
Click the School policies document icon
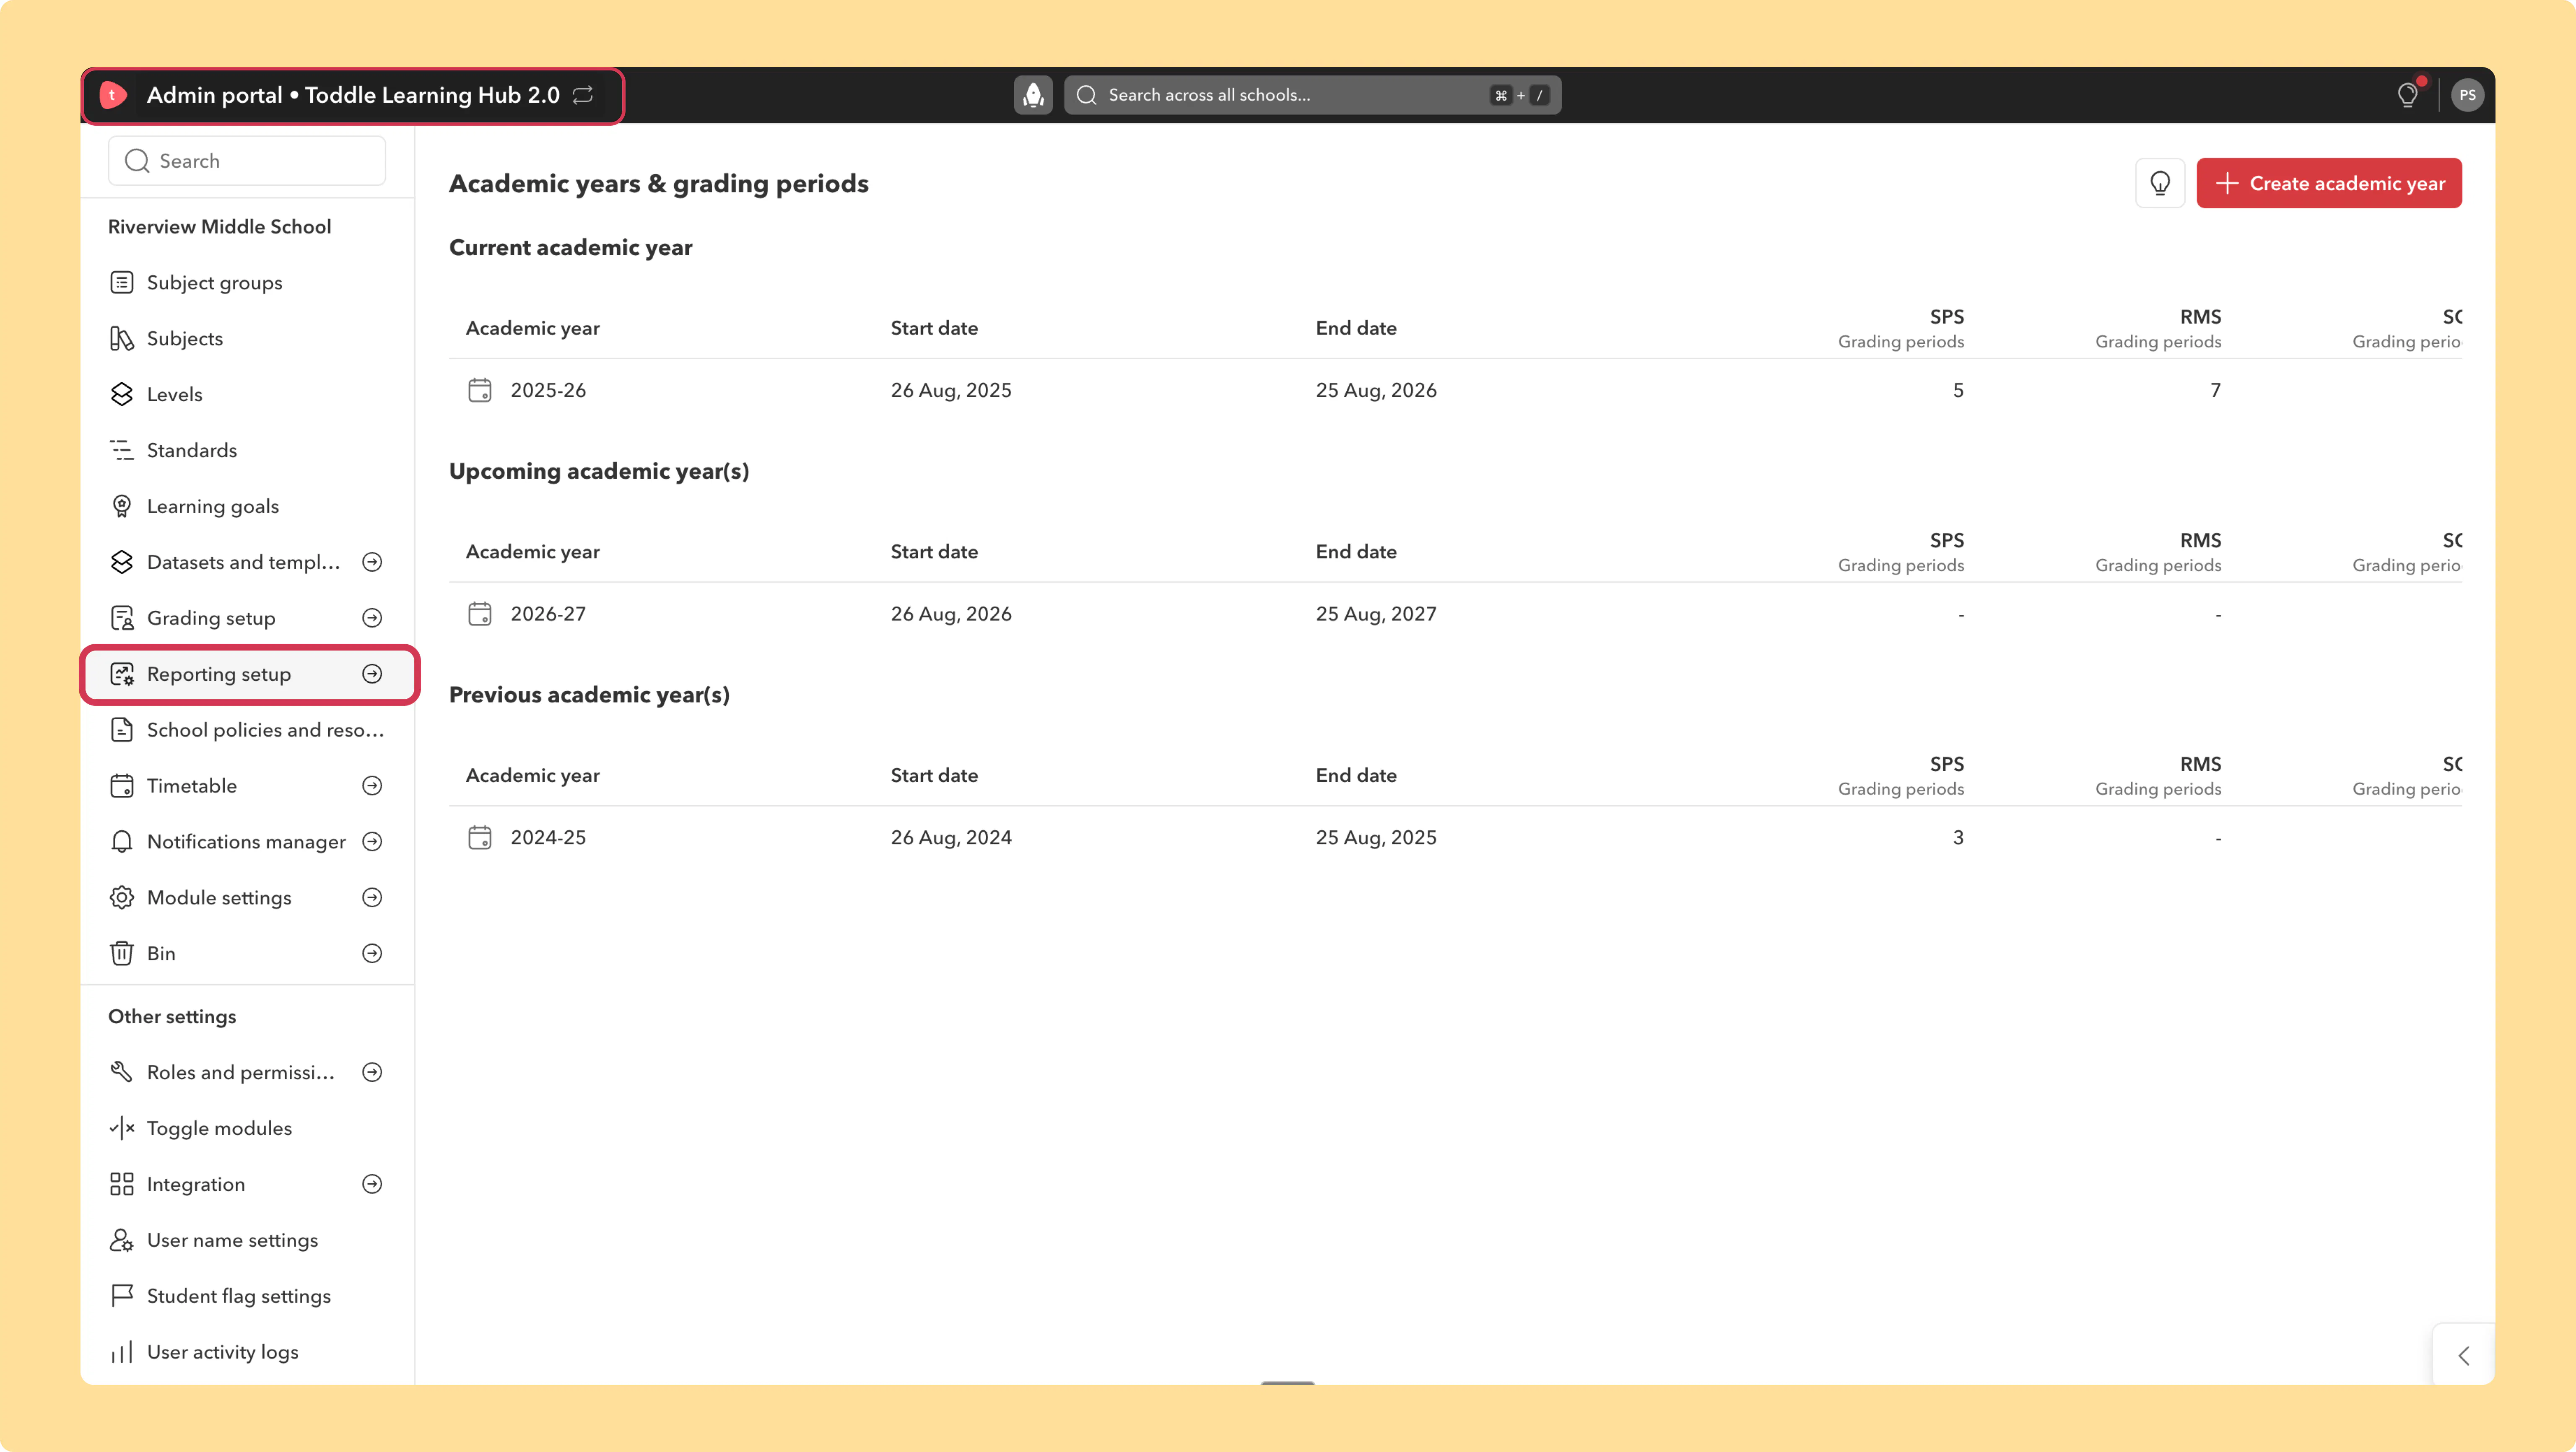(x=122, y=731)
